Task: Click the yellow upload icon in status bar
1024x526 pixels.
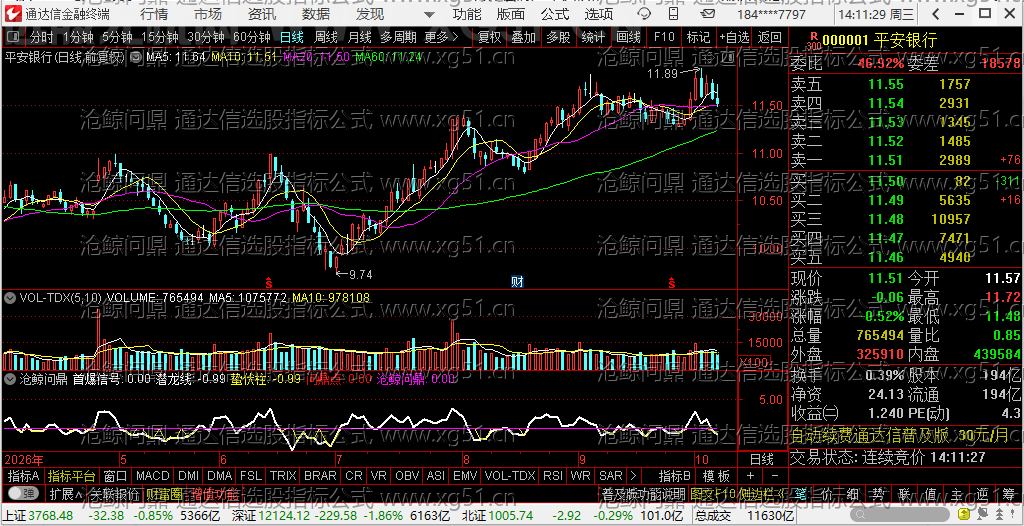Action: coord(964,514)
